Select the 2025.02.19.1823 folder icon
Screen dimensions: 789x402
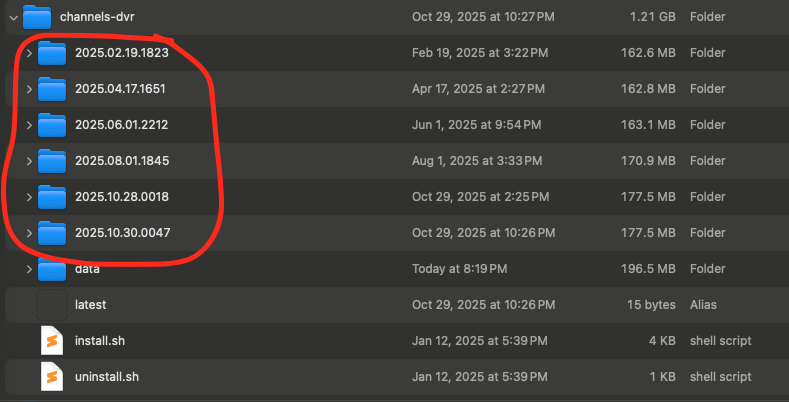click(52, 53)
